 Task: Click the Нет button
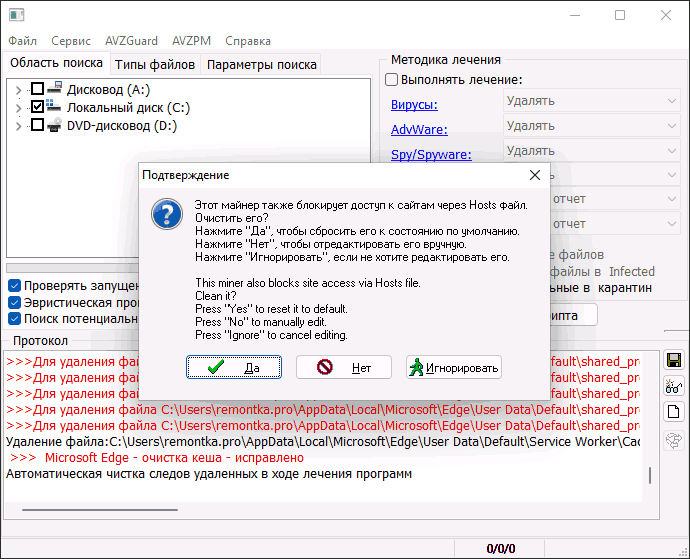click(x=344, y=367)
